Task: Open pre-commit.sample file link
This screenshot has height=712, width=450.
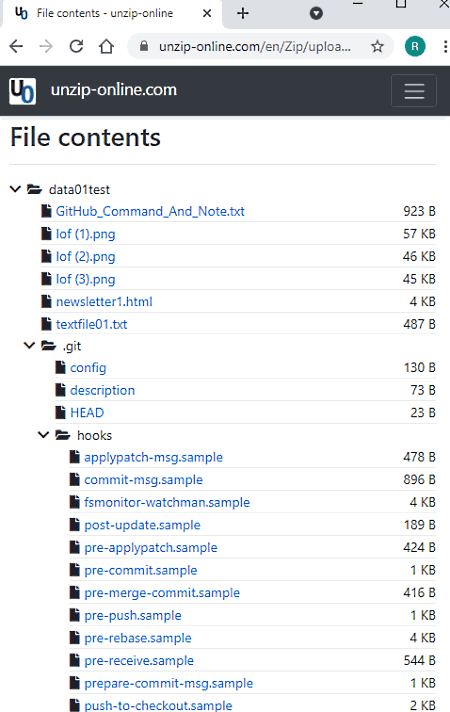Action: [141, 570]
